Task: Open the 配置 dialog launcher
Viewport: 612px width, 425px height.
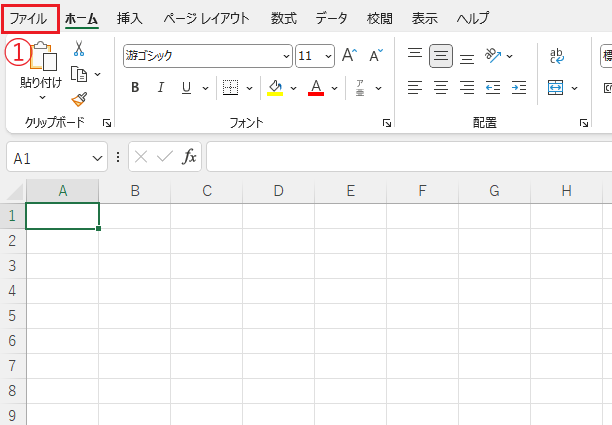Action: click(x=584, y=123)
